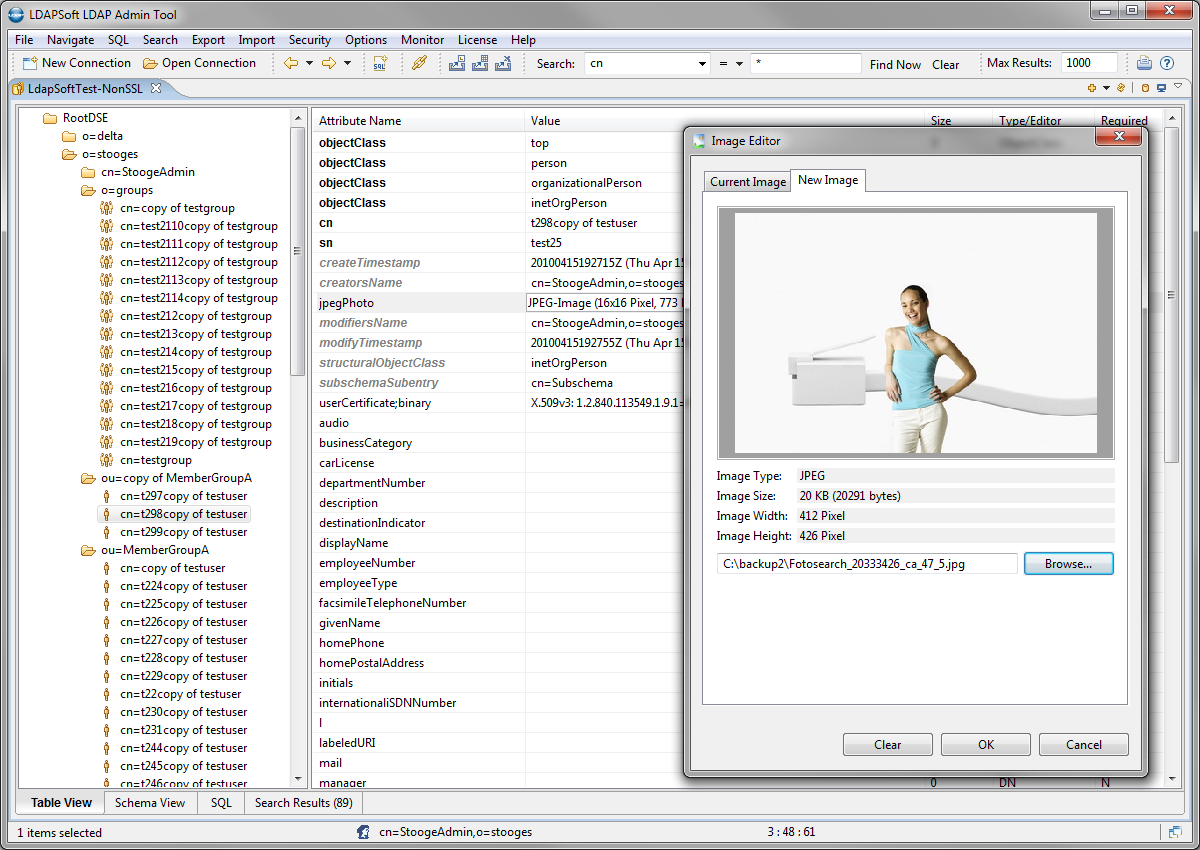Click Find Now to run search
This screenshot has height=850, width=1200.
click(x=895, y=64)
